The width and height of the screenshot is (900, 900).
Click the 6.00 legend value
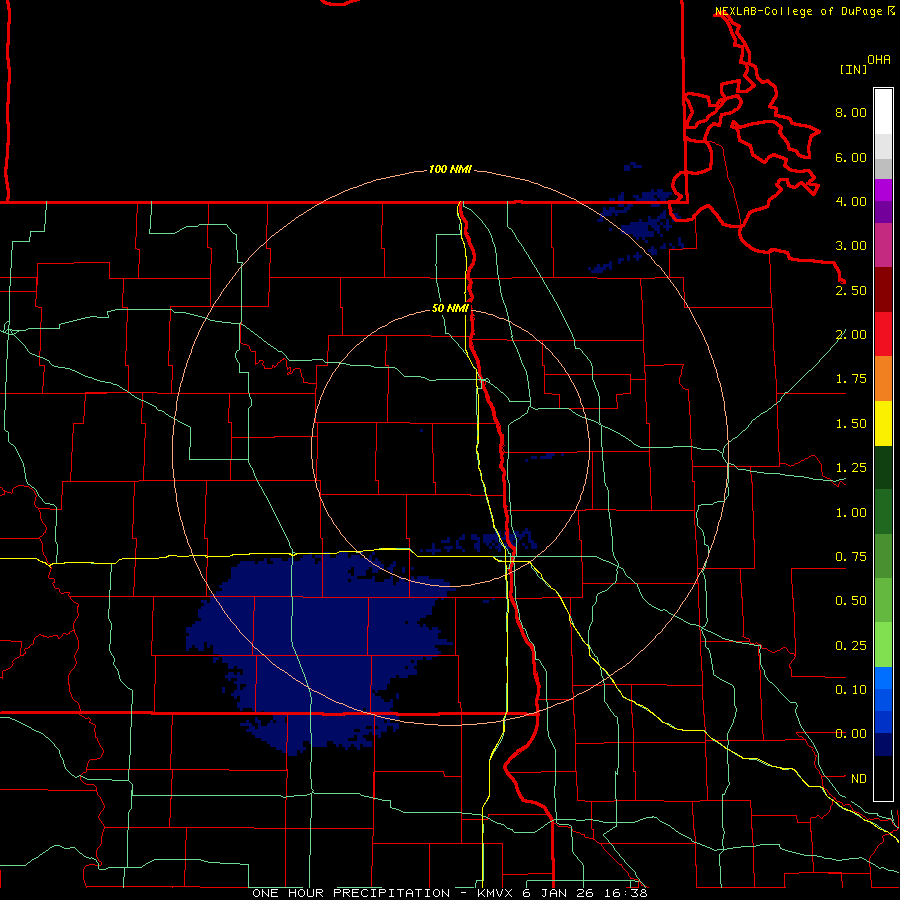[851, 157]
